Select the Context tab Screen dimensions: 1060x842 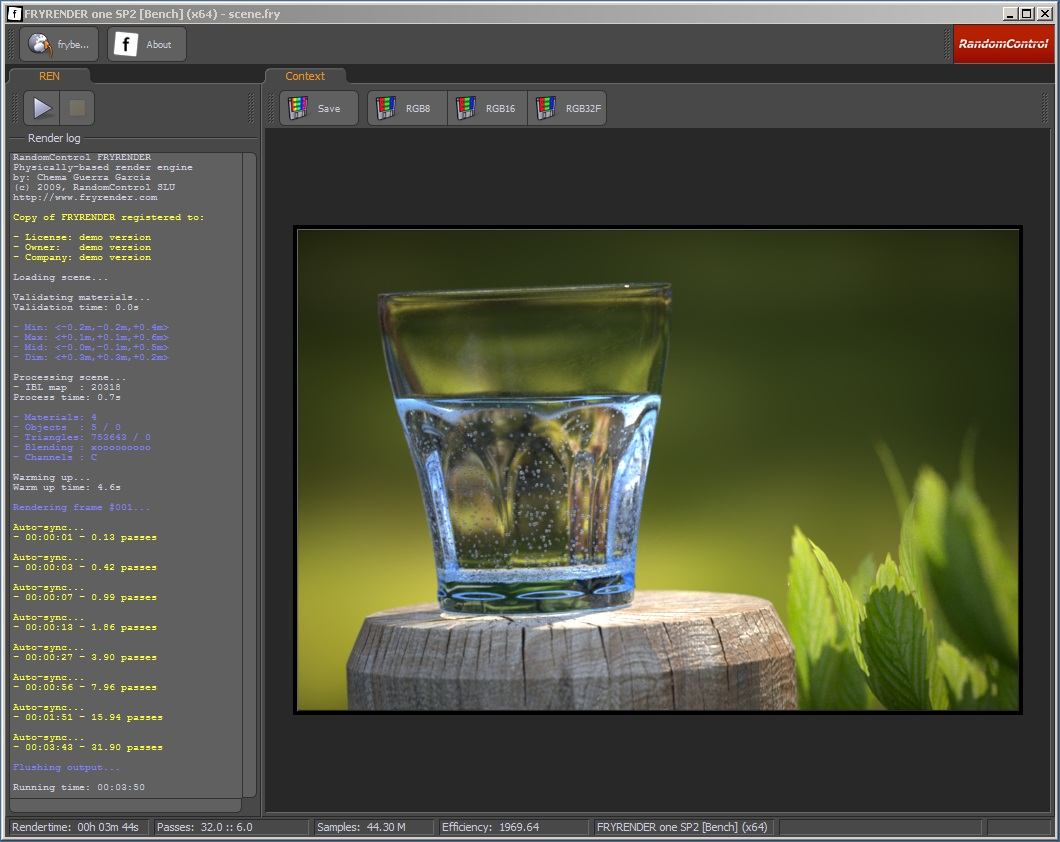pos(305,76)
